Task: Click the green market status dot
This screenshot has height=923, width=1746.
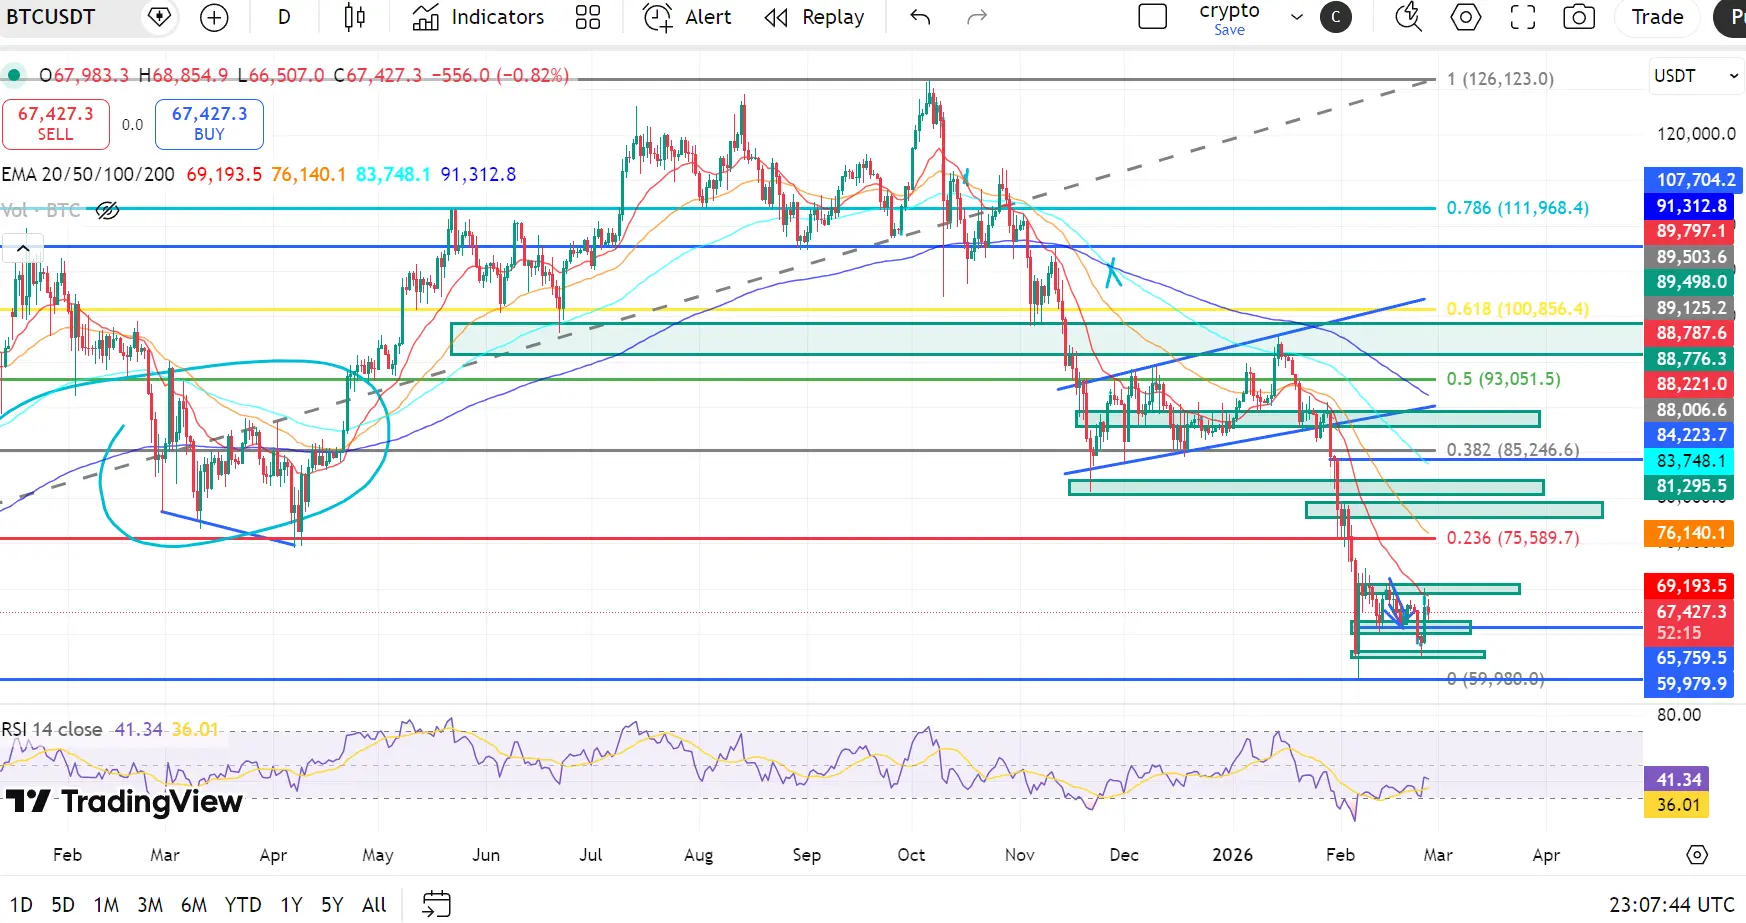Action: (14, 75)
